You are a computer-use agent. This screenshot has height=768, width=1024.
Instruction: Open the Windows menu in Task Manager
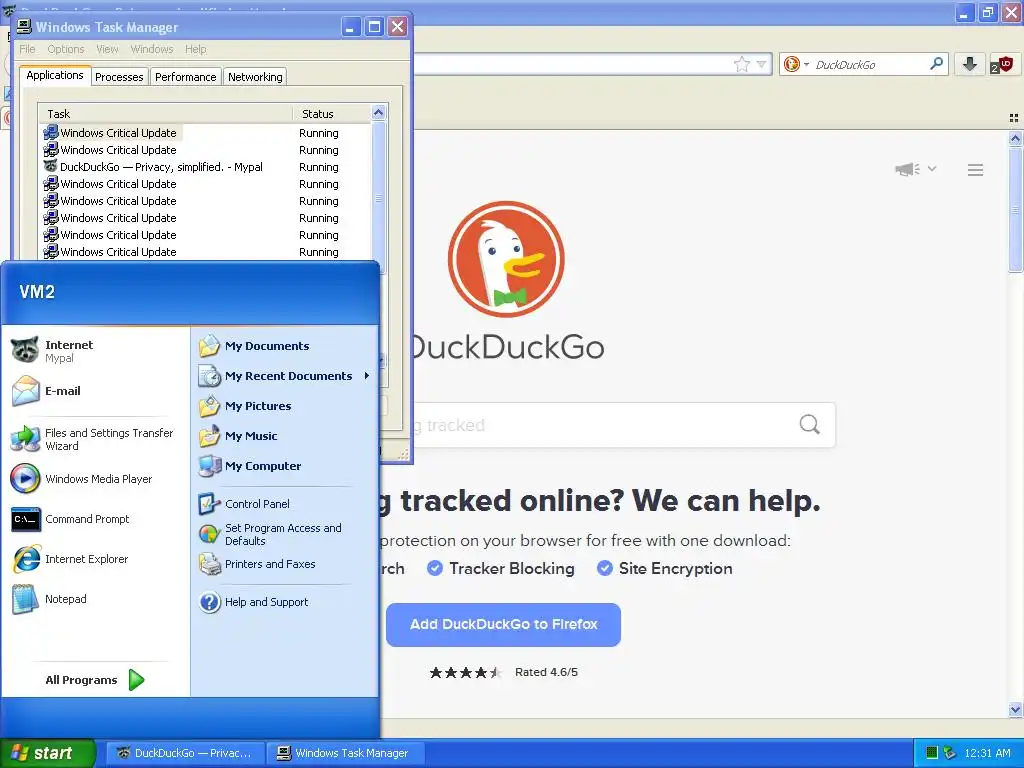[x=152, y=49]
